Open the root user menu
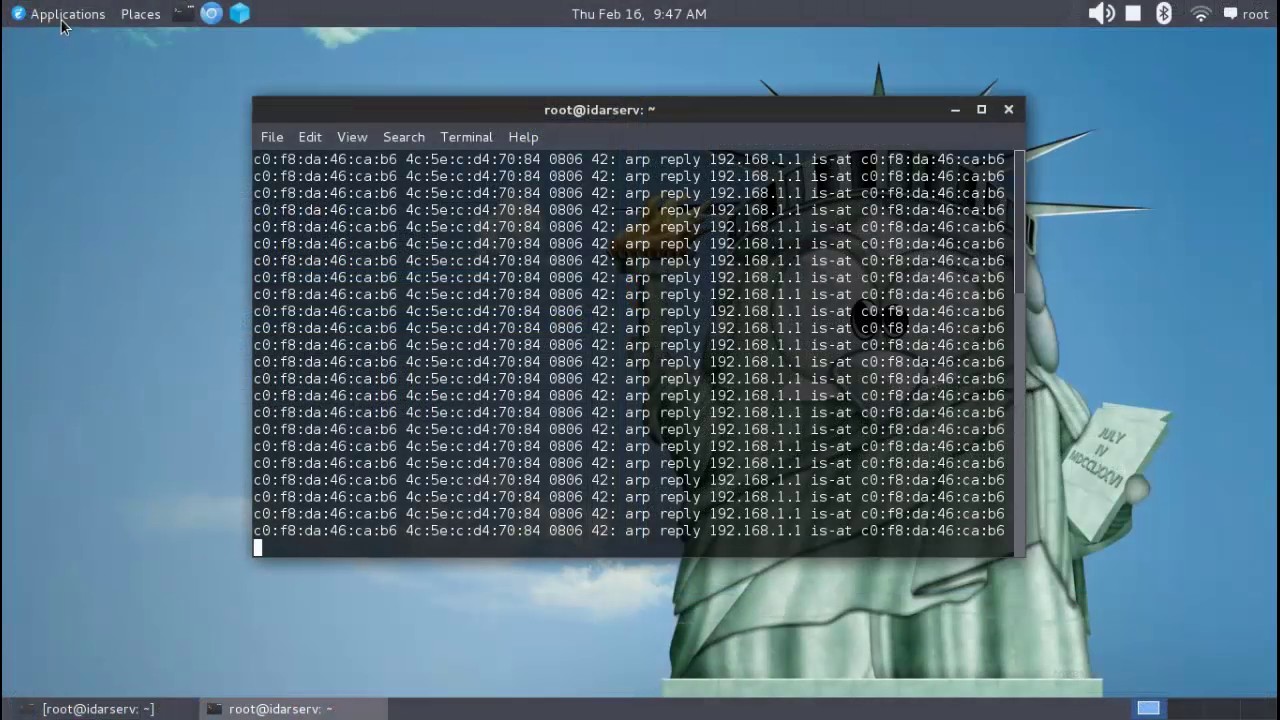 pyautogui.click(x=1246, y=14)
